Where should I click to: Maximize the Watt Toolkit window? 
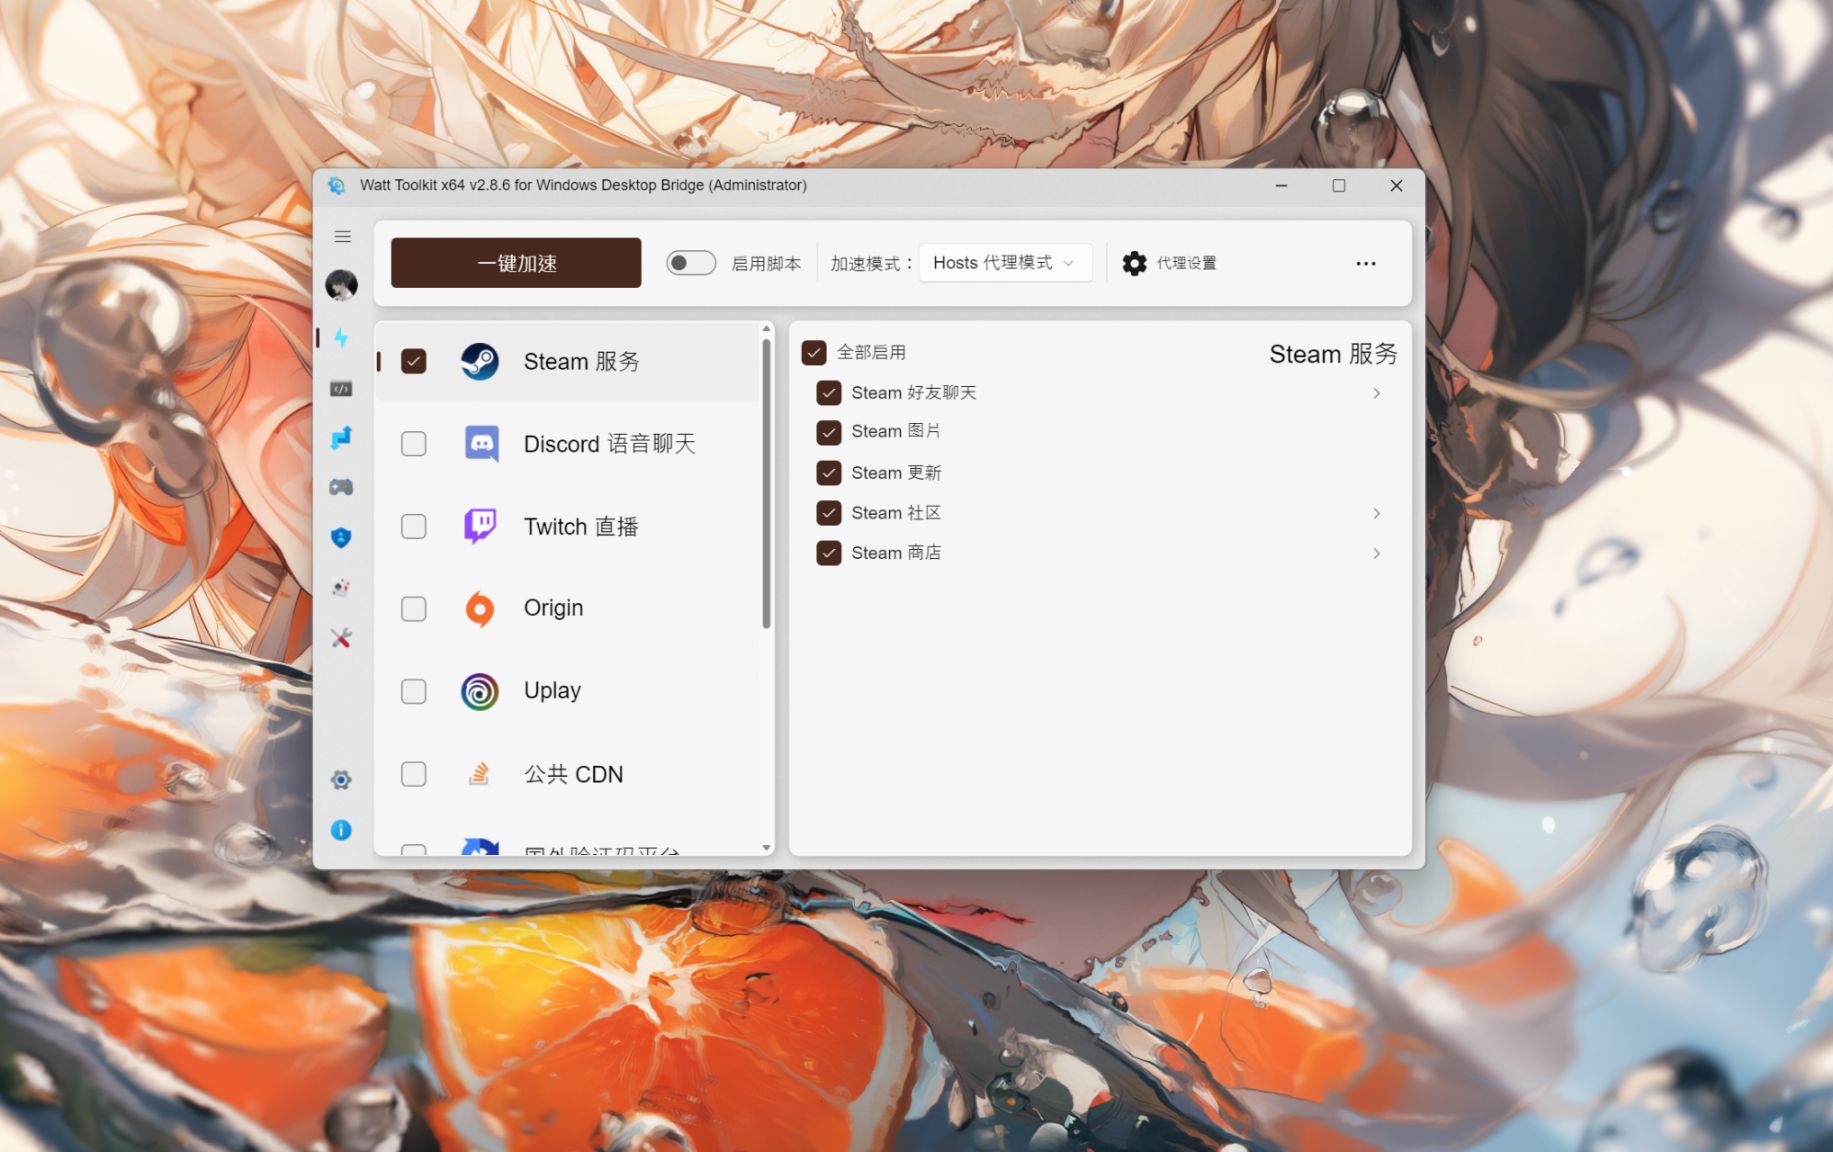(1339, 185)
